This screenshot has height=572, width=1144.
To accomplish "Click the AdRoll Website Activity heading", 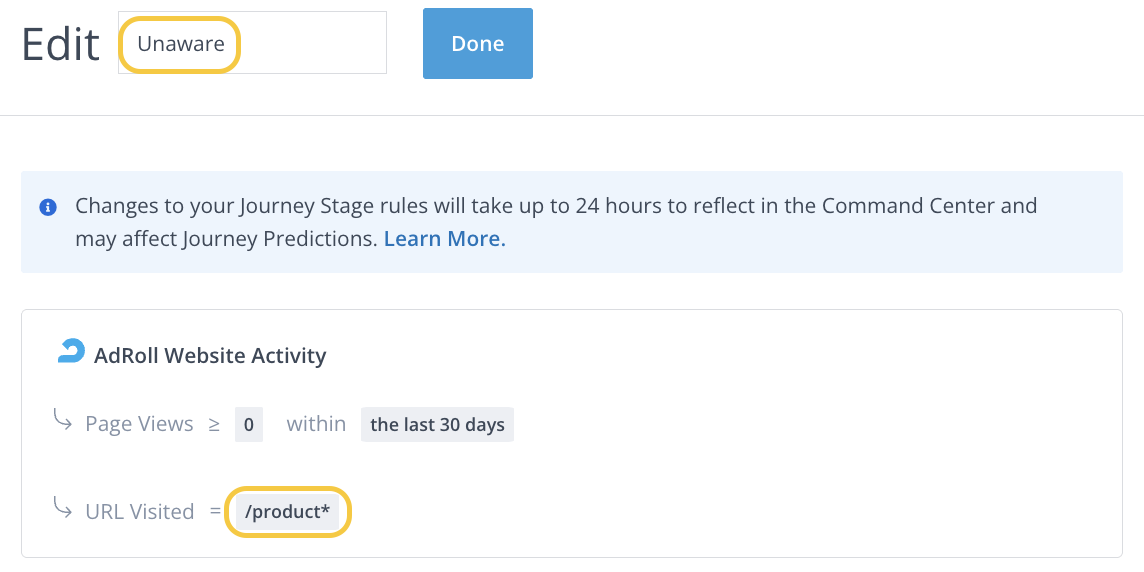I will coord(210,355).
